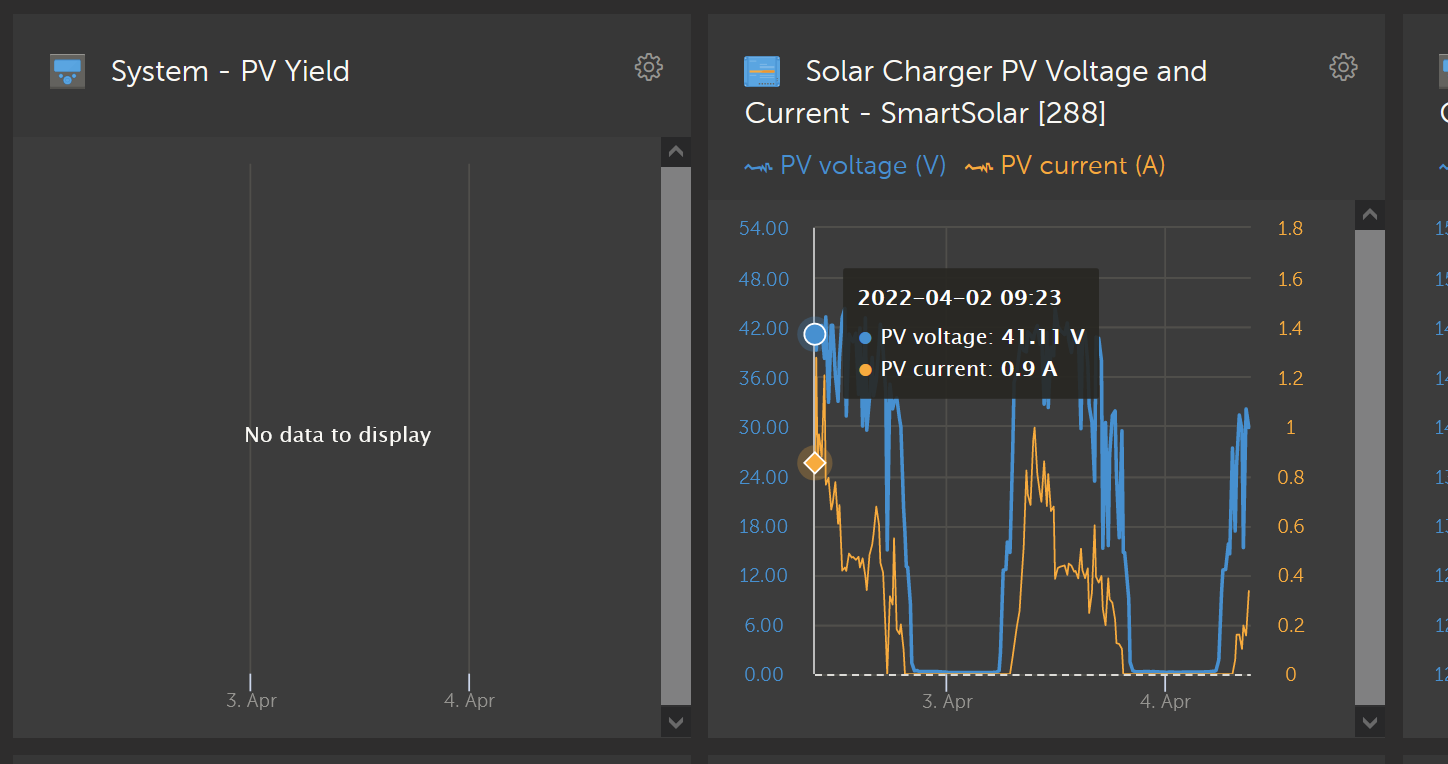Click the 3. Apr axis label on SmartSolar chart

[947, 701]
